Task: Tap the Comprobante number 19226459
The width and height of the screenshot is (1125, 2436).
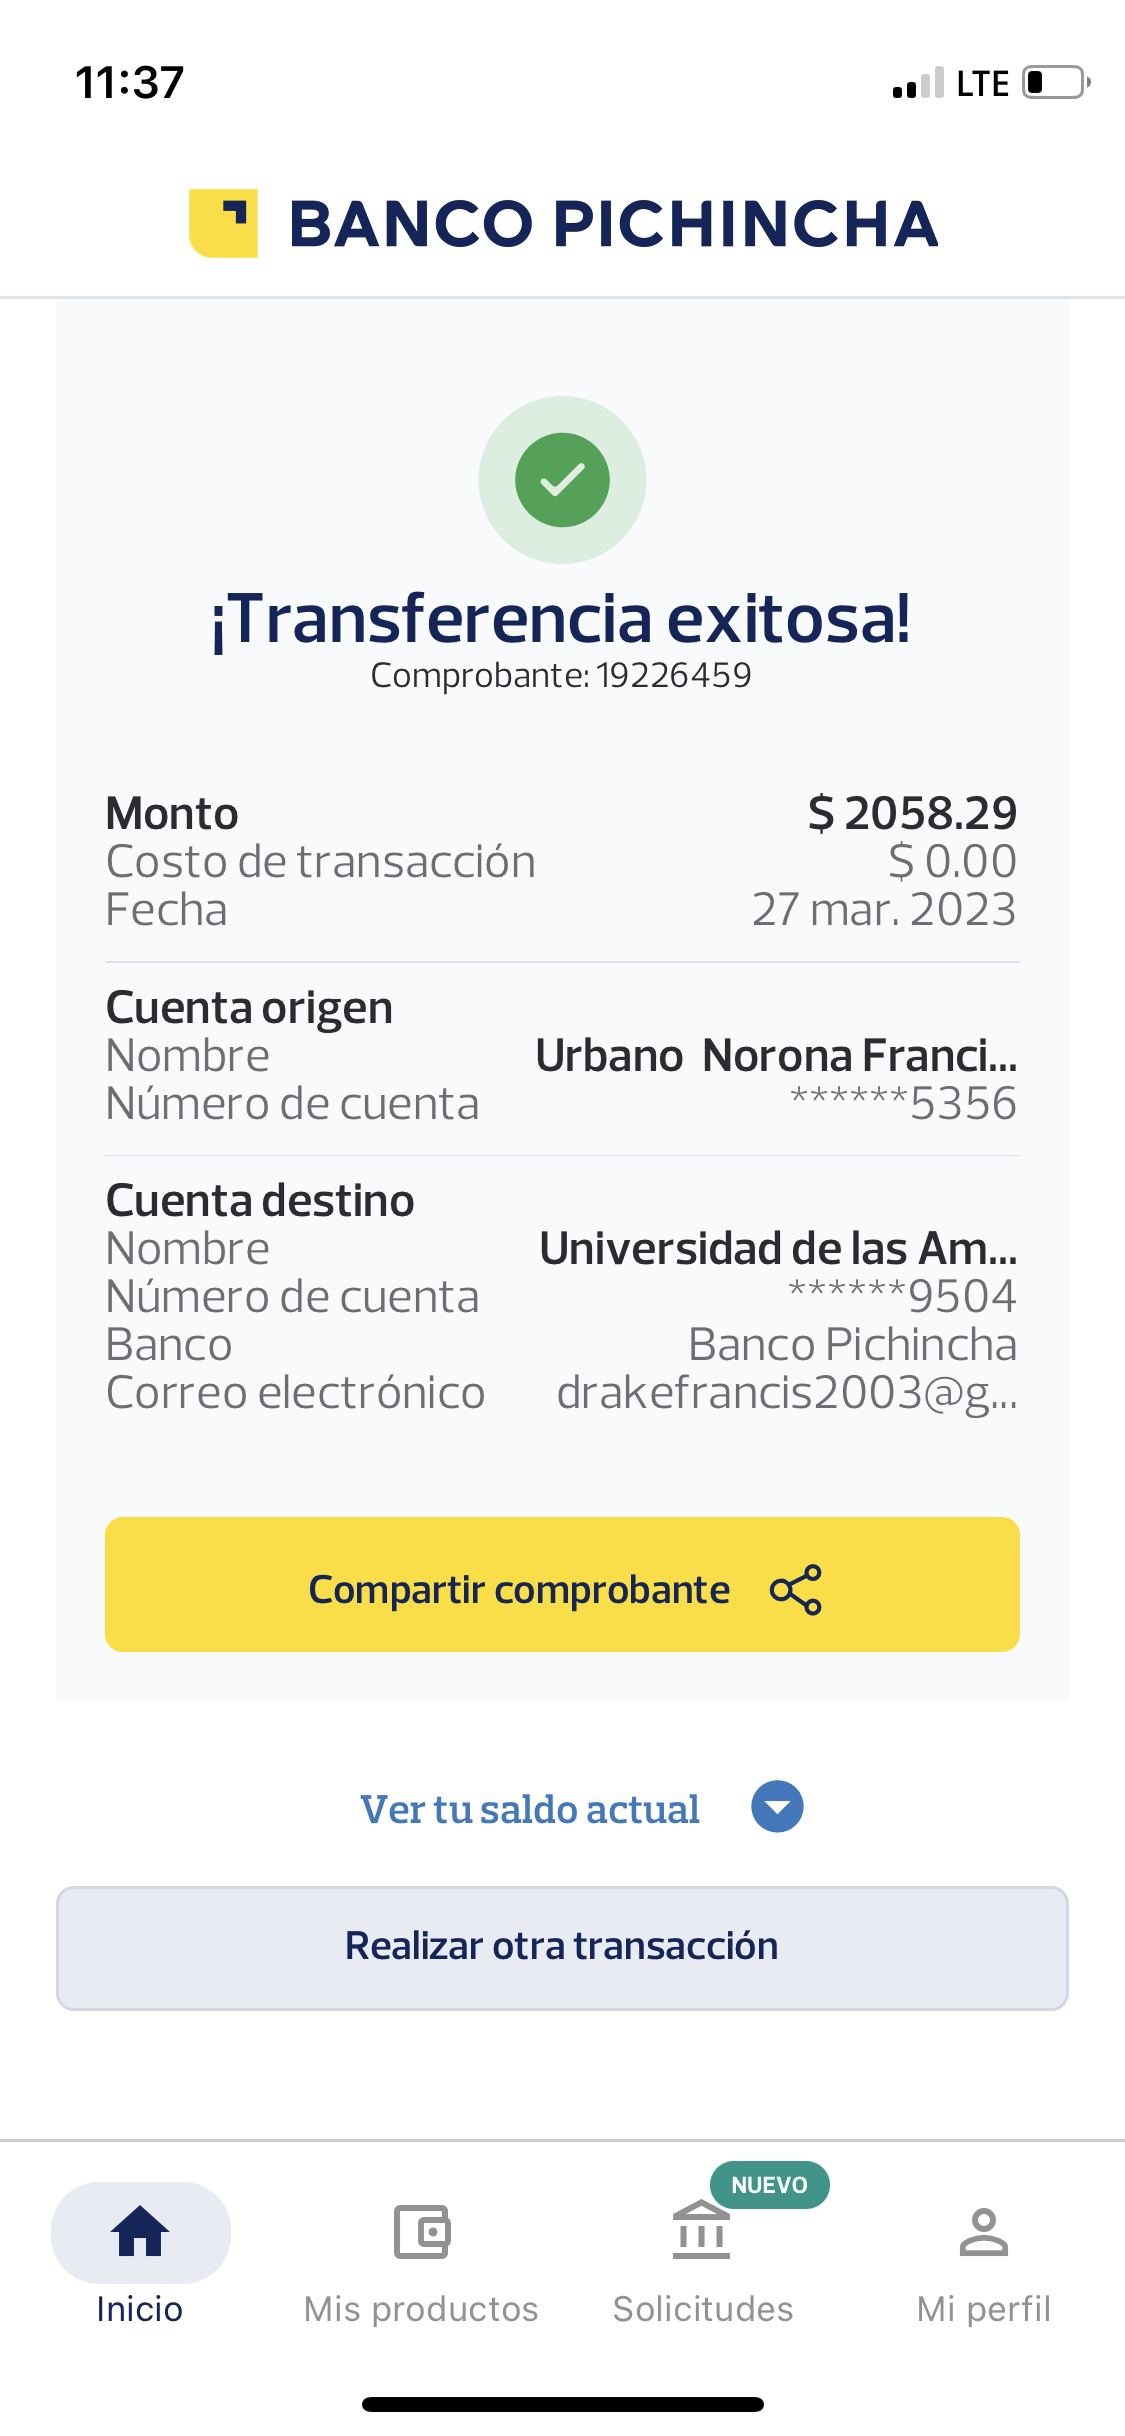Action: coord(673,676)
